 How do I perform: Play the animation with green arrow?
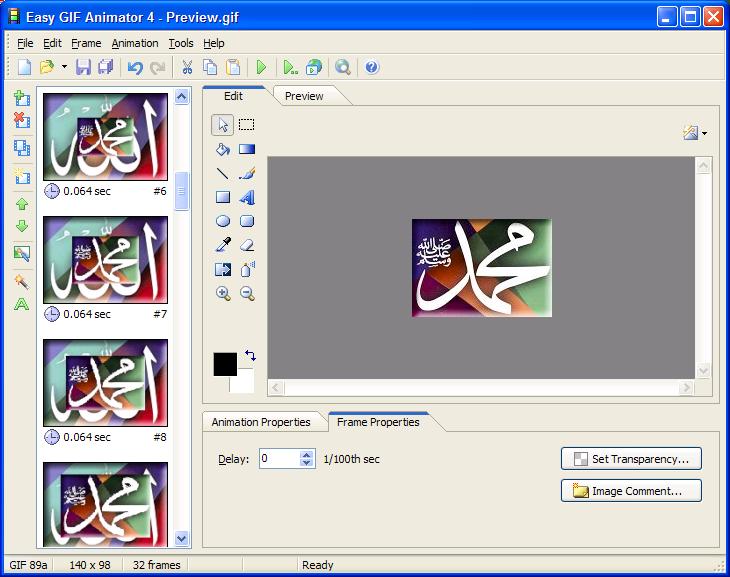262,68
